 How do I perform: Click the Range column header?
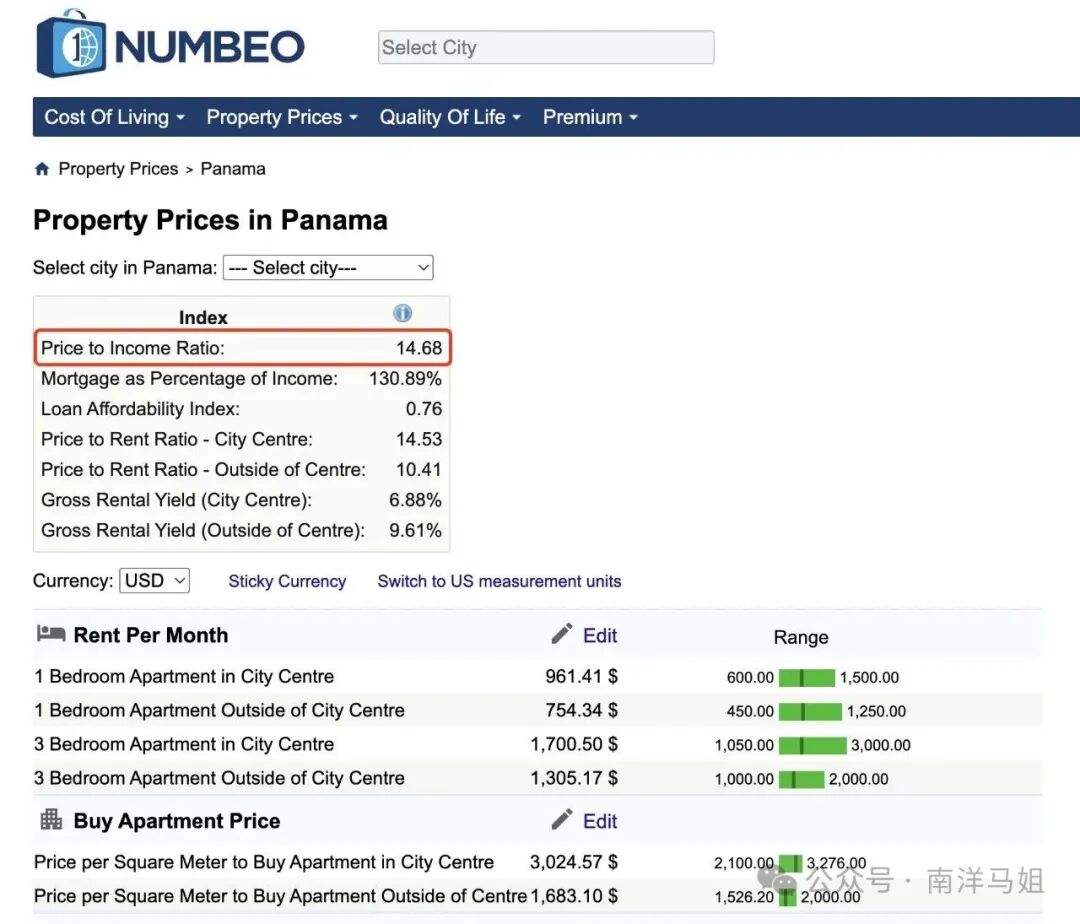click(x=800, y=637)
